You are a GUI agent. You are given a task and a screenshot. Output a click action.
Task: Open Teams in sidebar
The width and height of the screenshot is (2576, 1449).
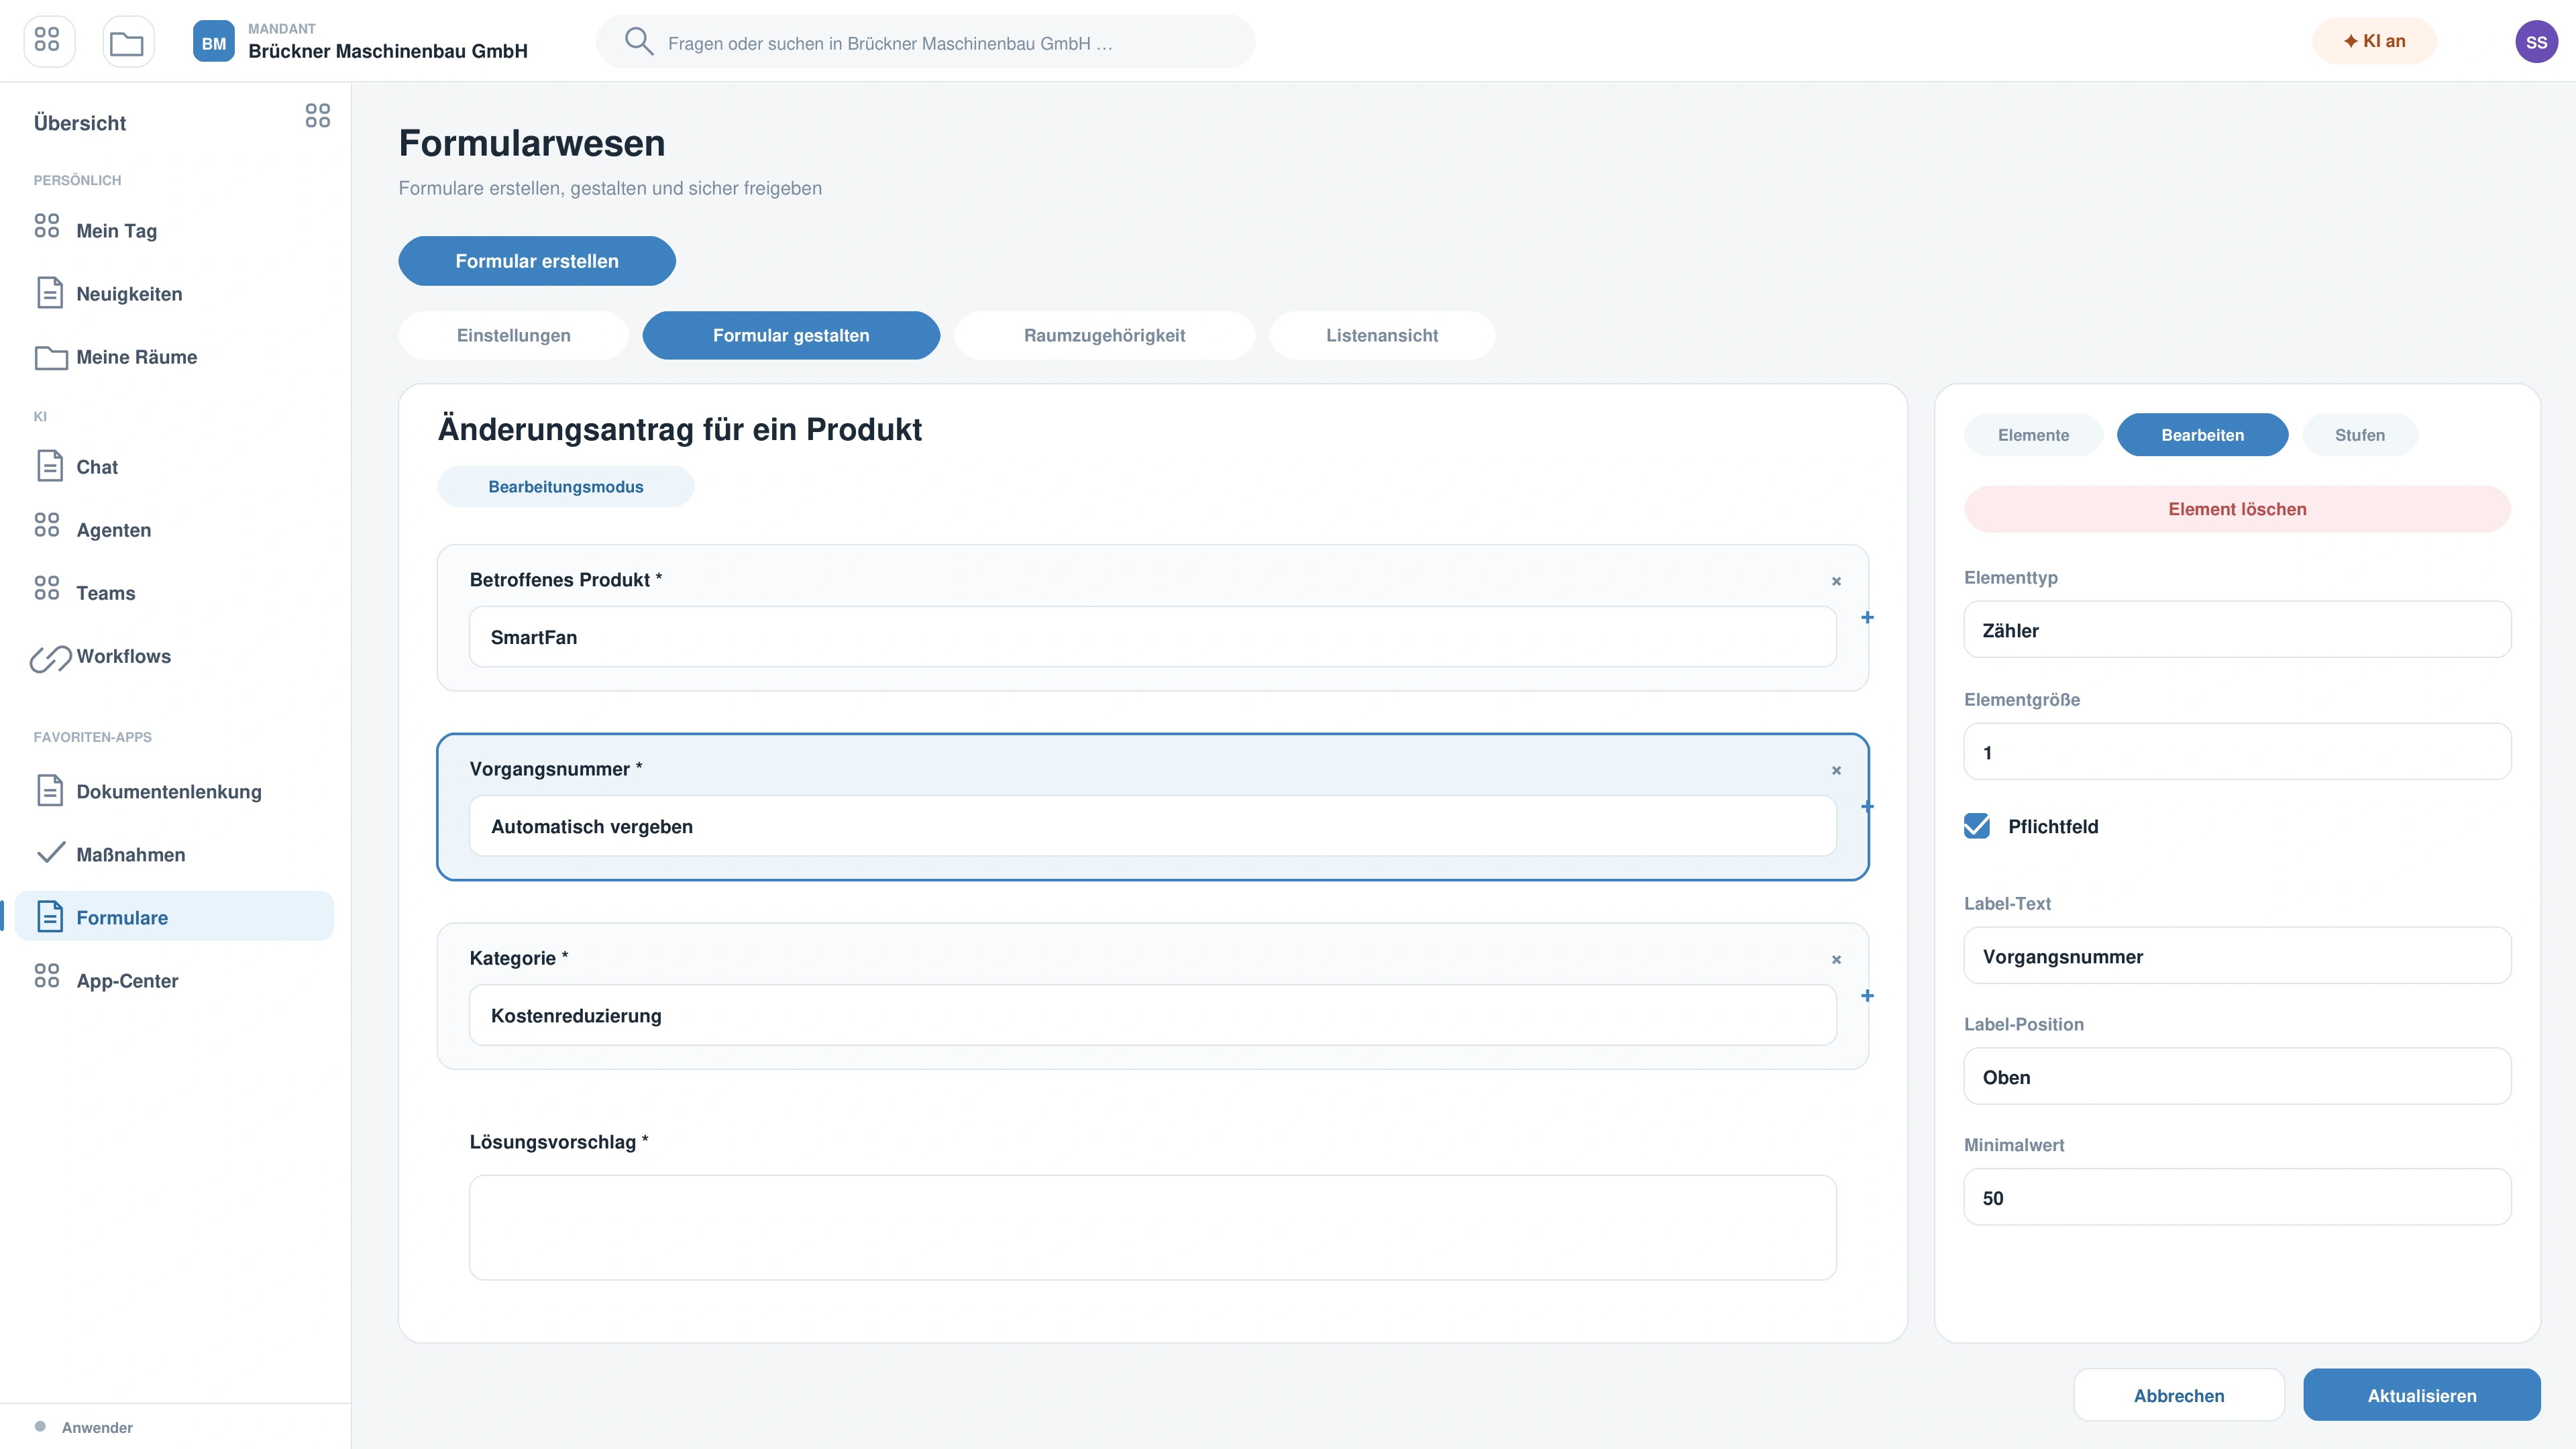[174, 593]
